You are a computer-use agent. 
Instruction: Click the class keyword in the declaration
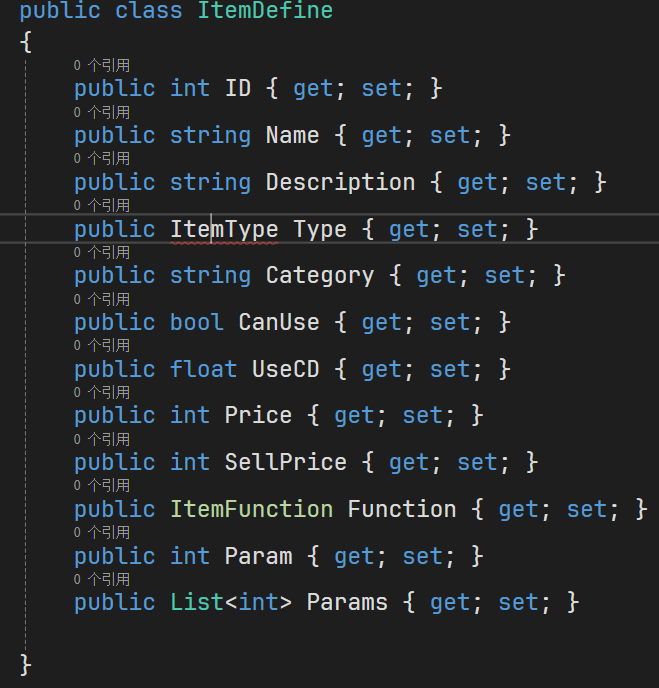tap(148, 11)
